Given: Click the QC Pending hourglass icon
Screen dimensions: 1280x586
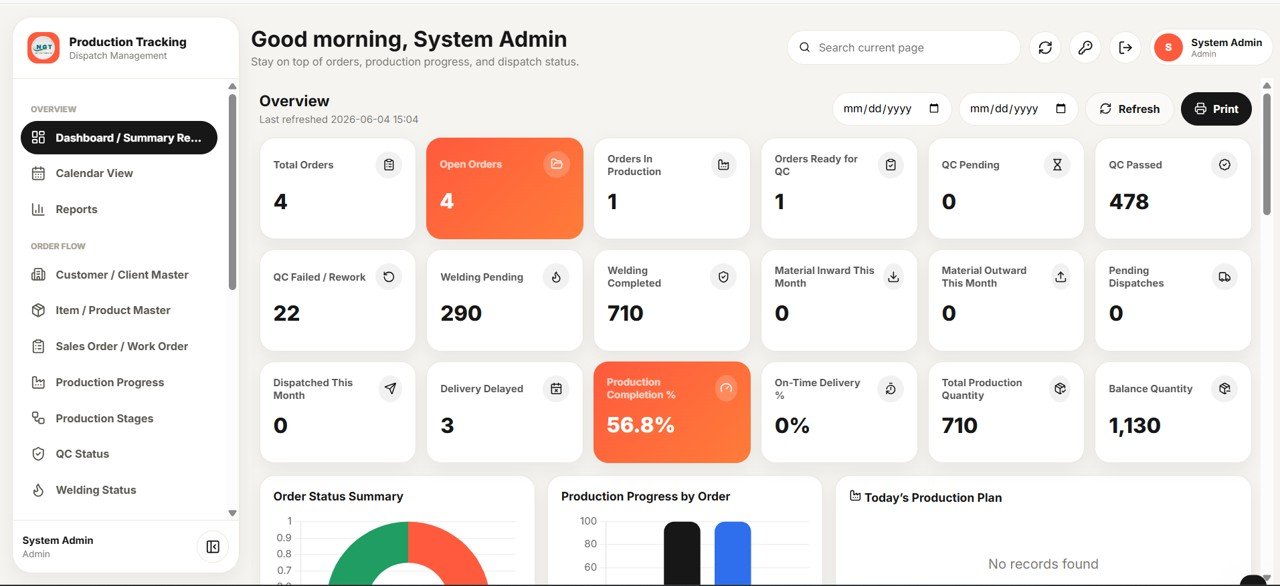Looking at the screenshot, I should coord(1058,165).
